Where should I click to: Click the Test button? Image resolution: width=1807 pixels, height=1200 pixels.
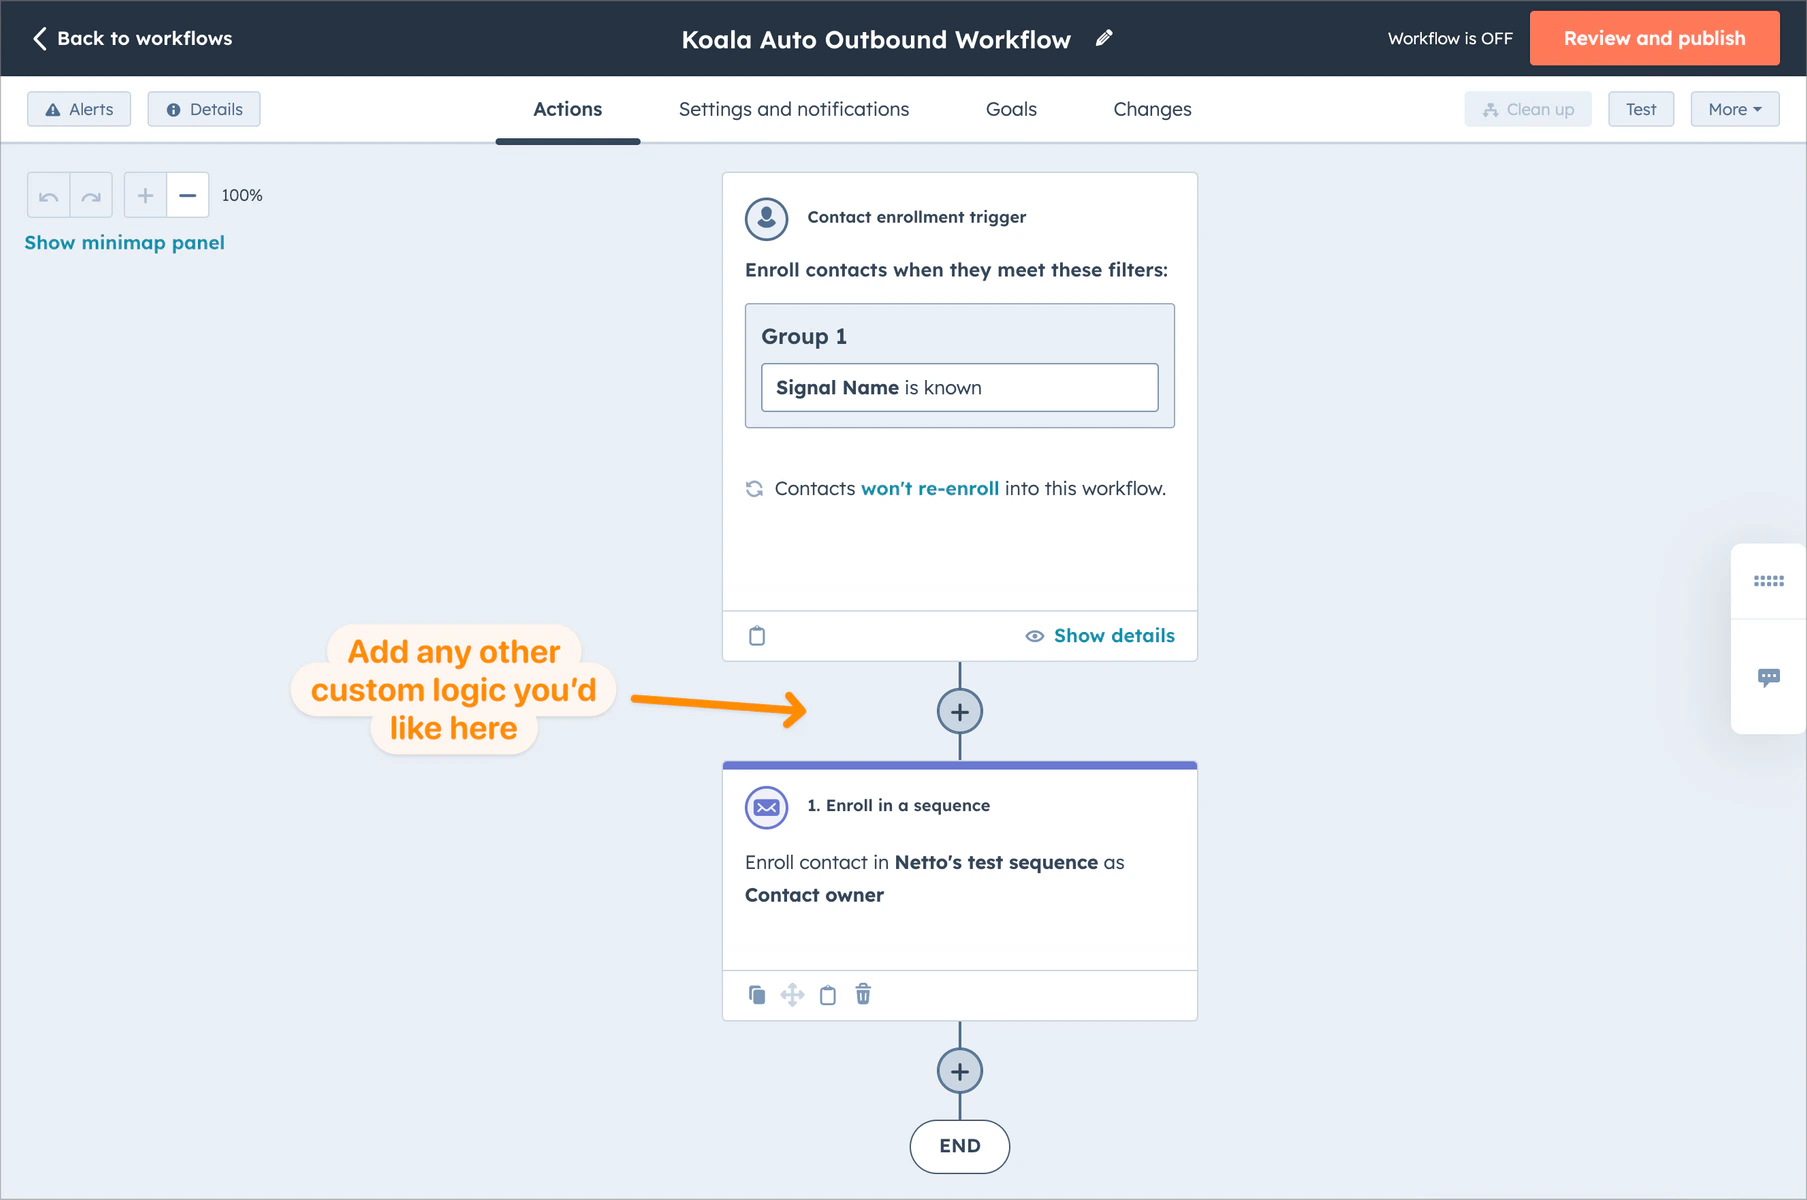pos(1640,109)
